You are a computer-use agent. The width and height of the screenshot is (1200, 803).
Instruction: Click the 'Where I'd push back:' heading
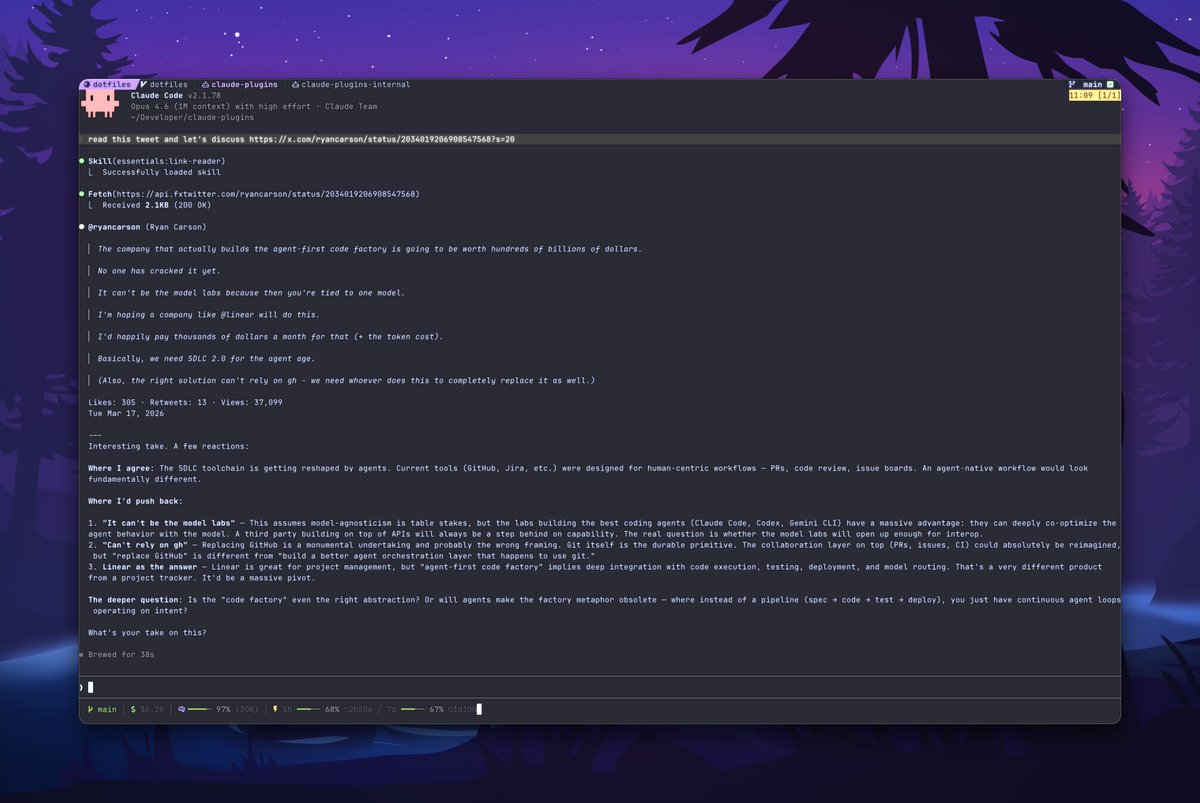click(x=136, y=500)
